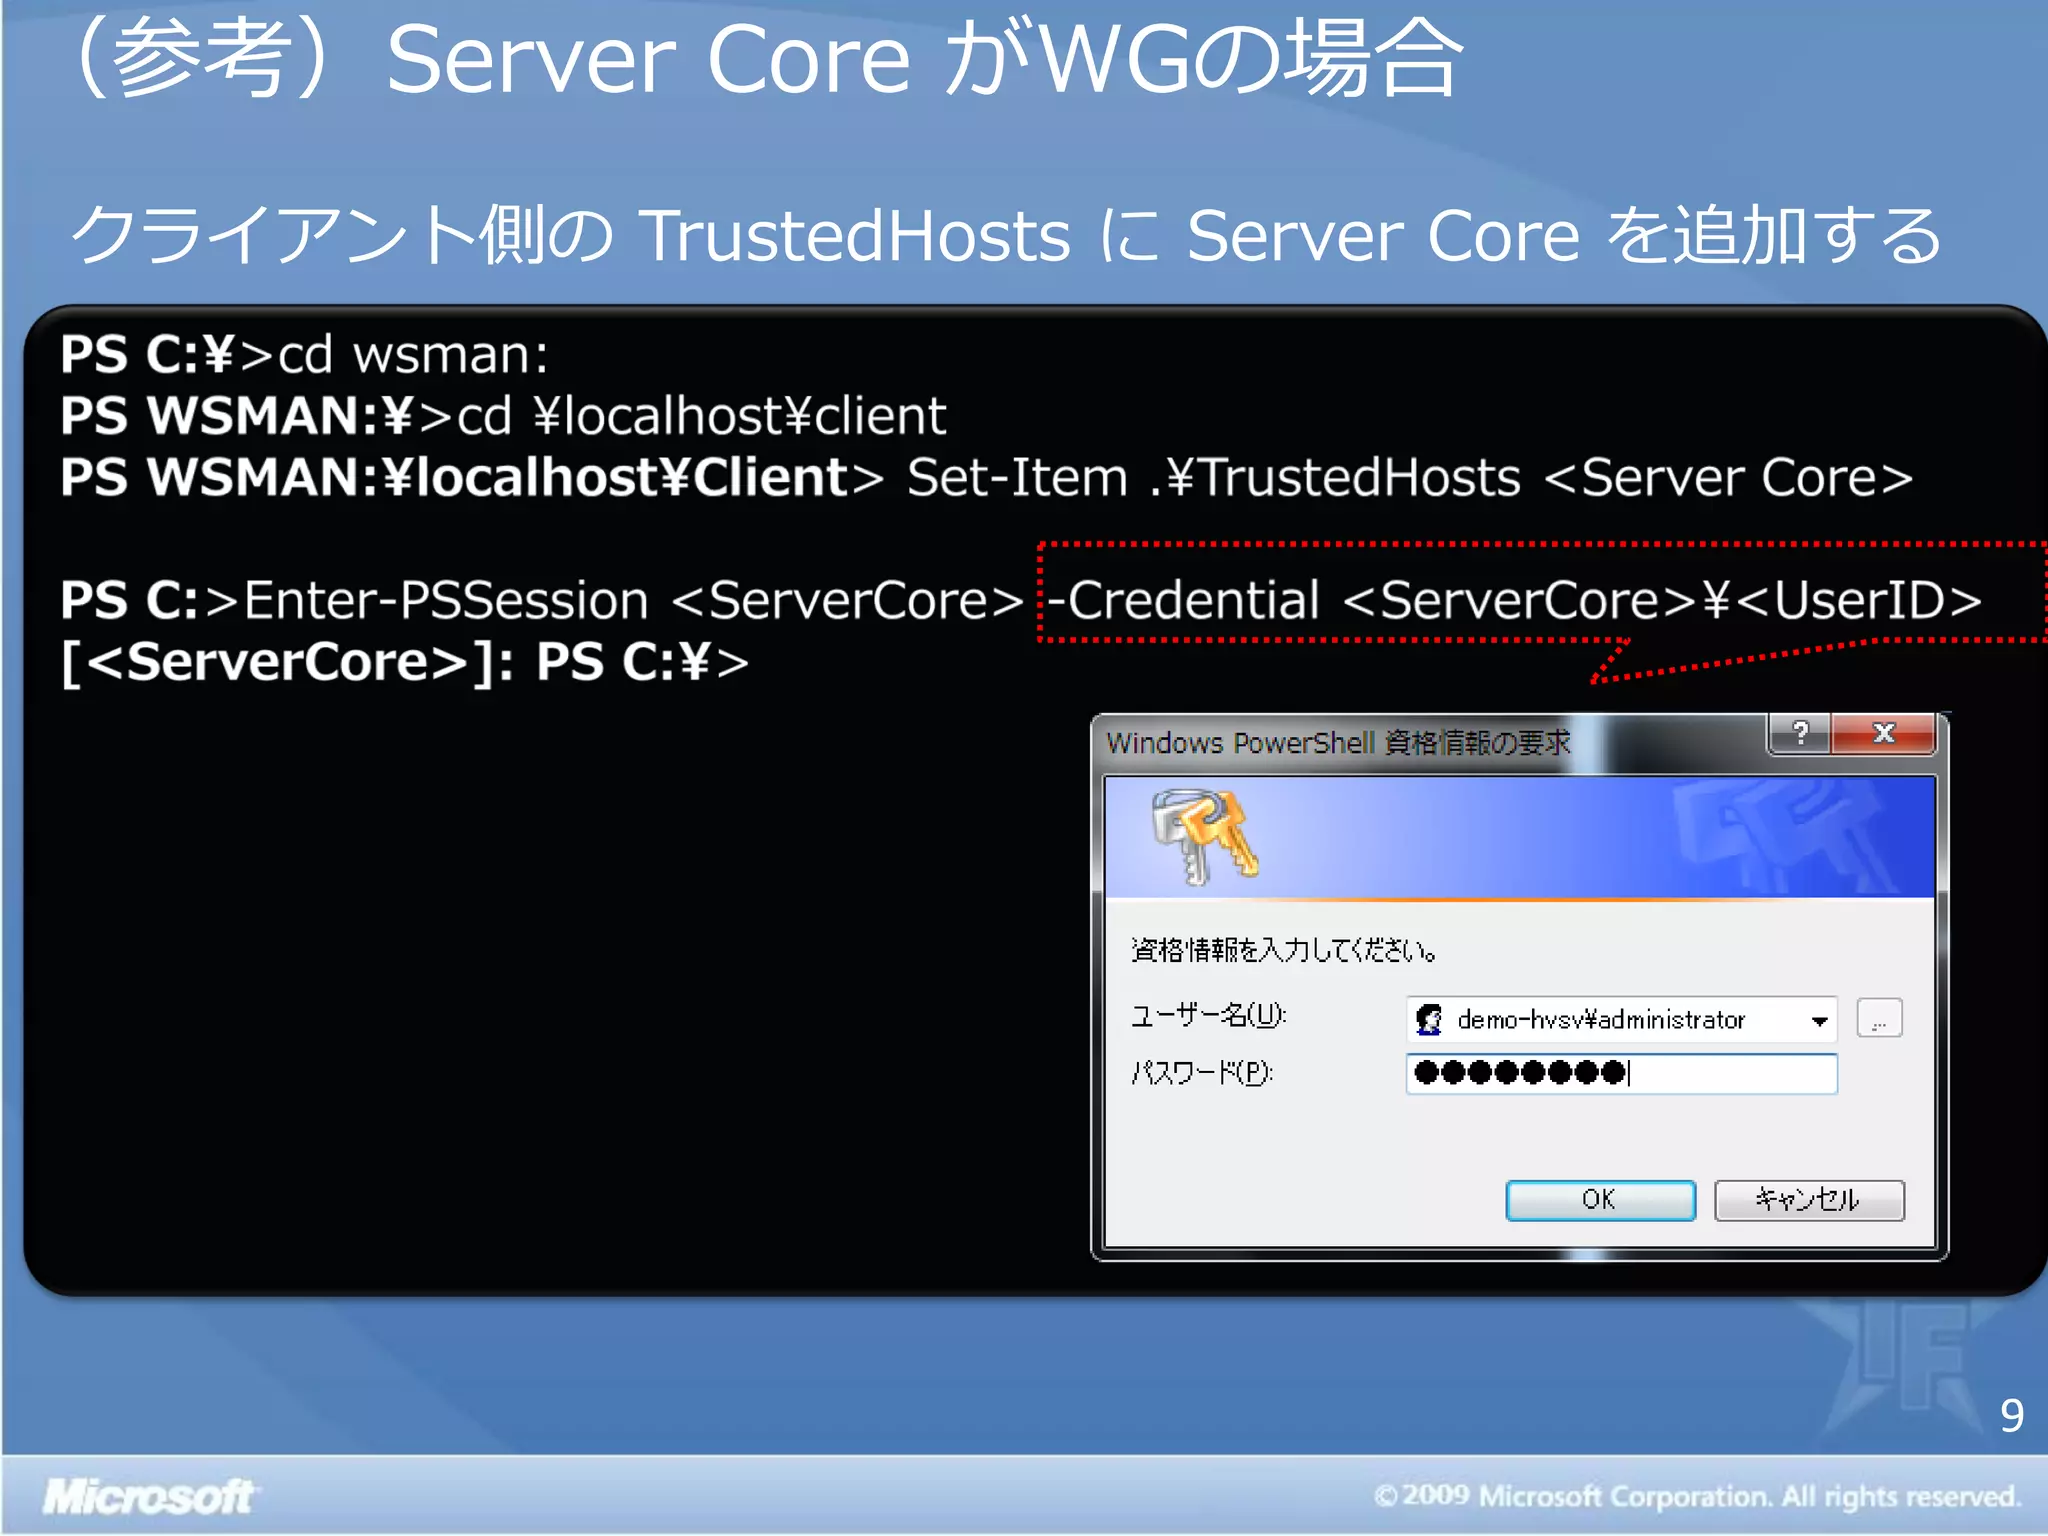Click the help (?) button in dialog title bar
The width and height of the screenshot is (2048, 1536).
coord(1800,733)
